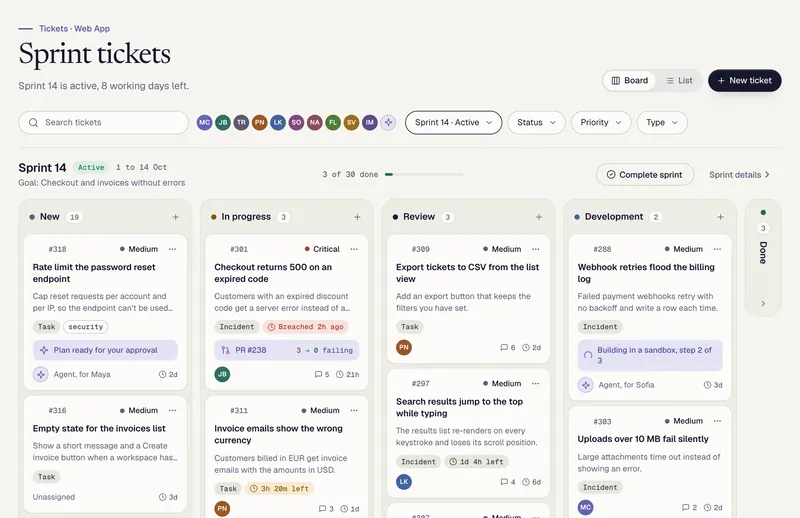Open ticket Empty state for the invoices list
Image resolution: width=800 pixels, height=518 pixels.
[99, 428]
